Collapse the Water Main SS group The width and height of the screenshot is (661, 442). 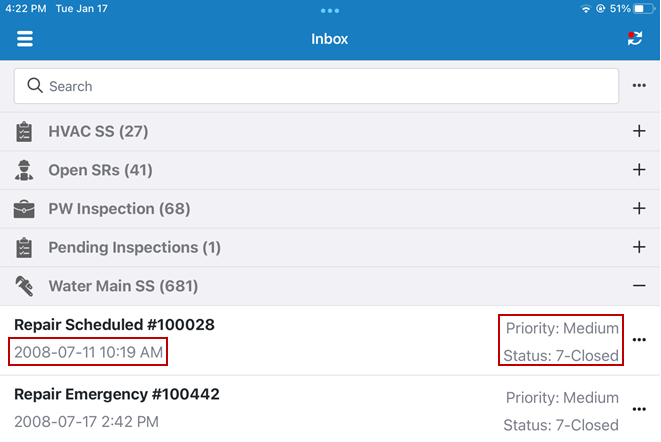(x=639, y=286)
